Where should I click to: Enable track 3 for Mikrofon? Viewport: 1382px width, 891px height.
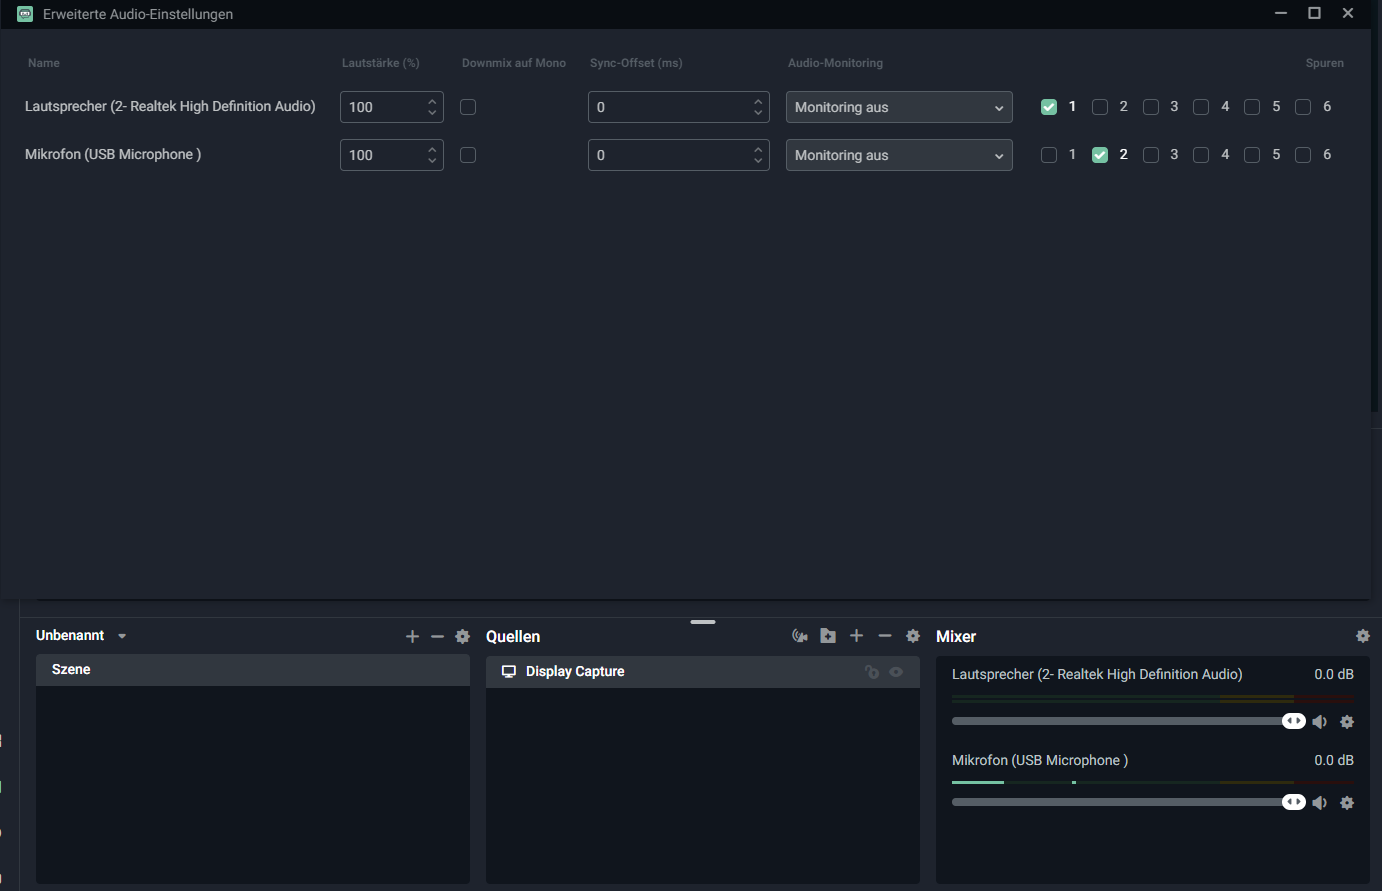(1151, 155)
